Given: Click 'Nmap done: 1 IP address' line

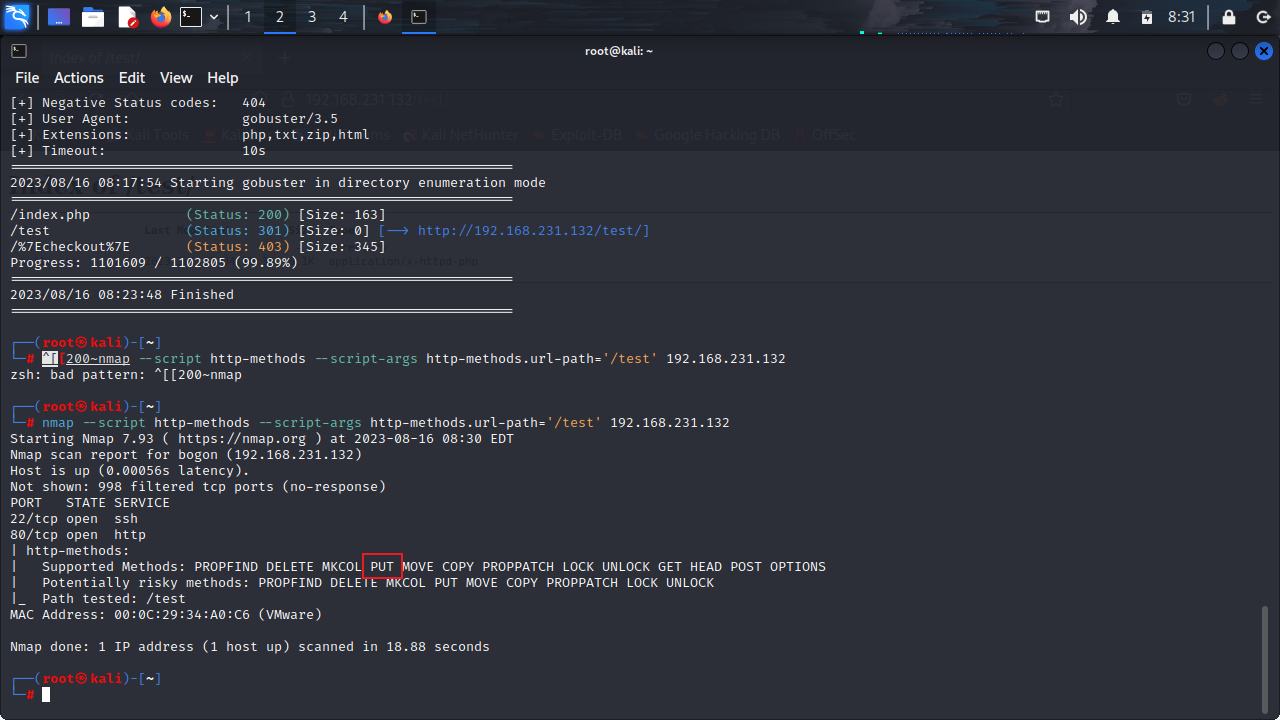Looking at the screenshot, I should tap(250, 647).
